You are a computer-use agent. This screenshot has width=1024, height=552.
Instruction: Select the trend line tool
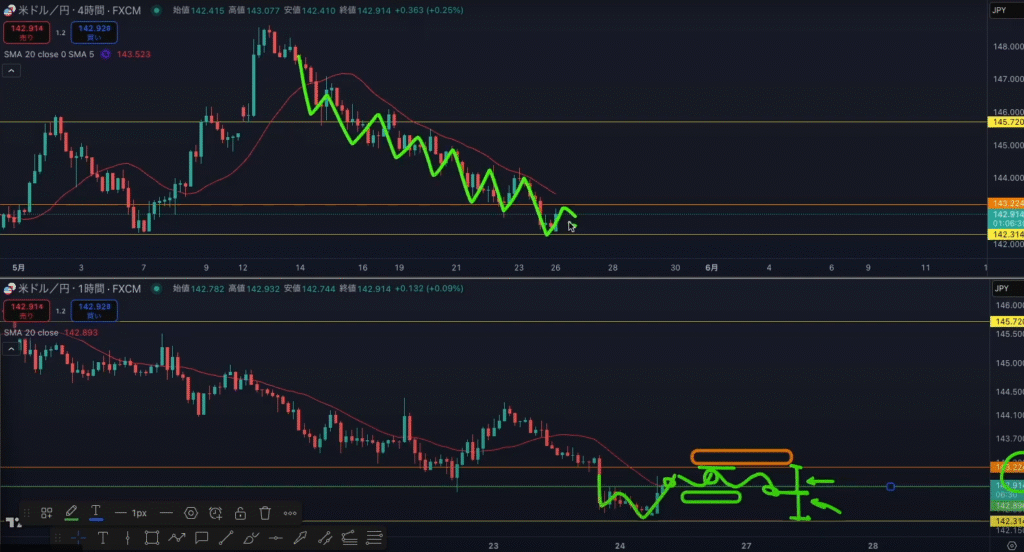tap(226, 538)
